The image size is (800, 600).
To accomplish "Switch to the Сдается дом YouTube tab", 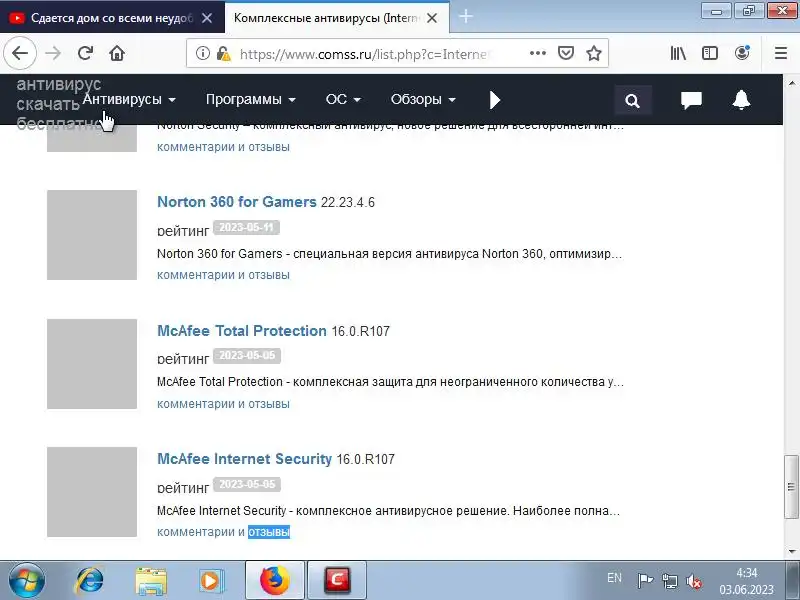I will click(x=112, y=18).
